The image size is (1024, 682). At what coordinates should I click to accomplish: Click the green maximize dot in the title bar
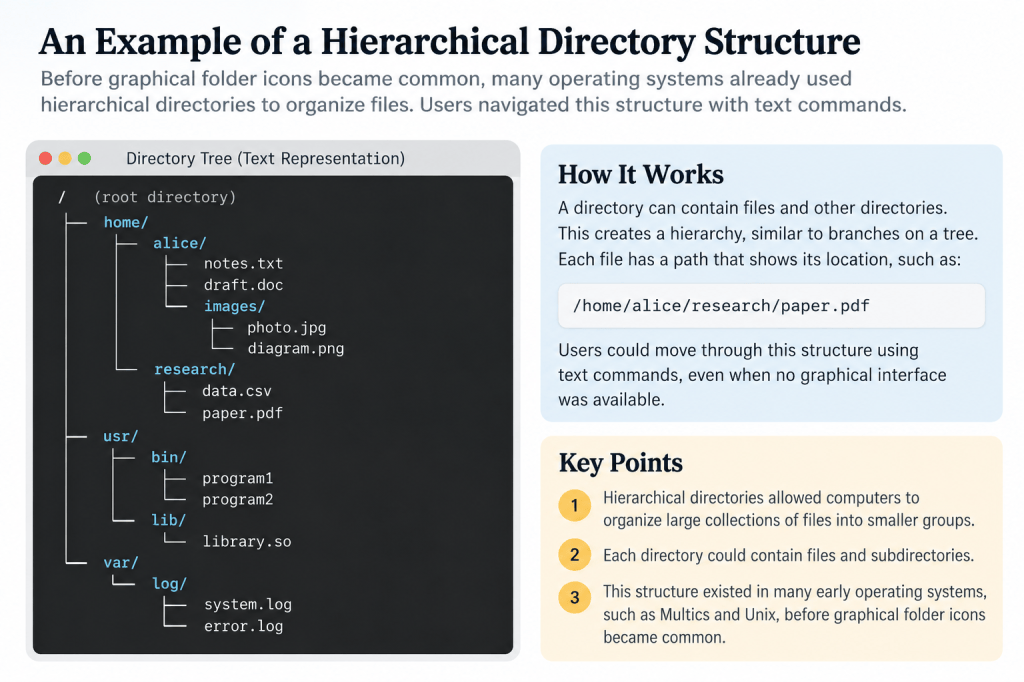(84, 158)
